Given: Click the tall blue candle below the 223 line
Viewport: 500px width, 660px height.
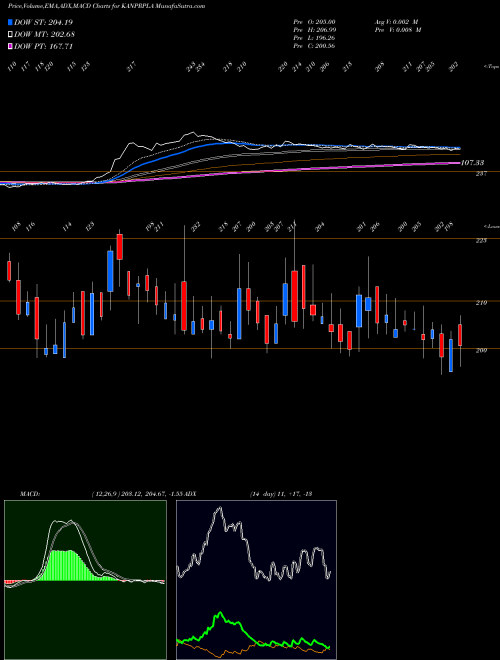Looking at the screenshot, I should pos(110,271).
